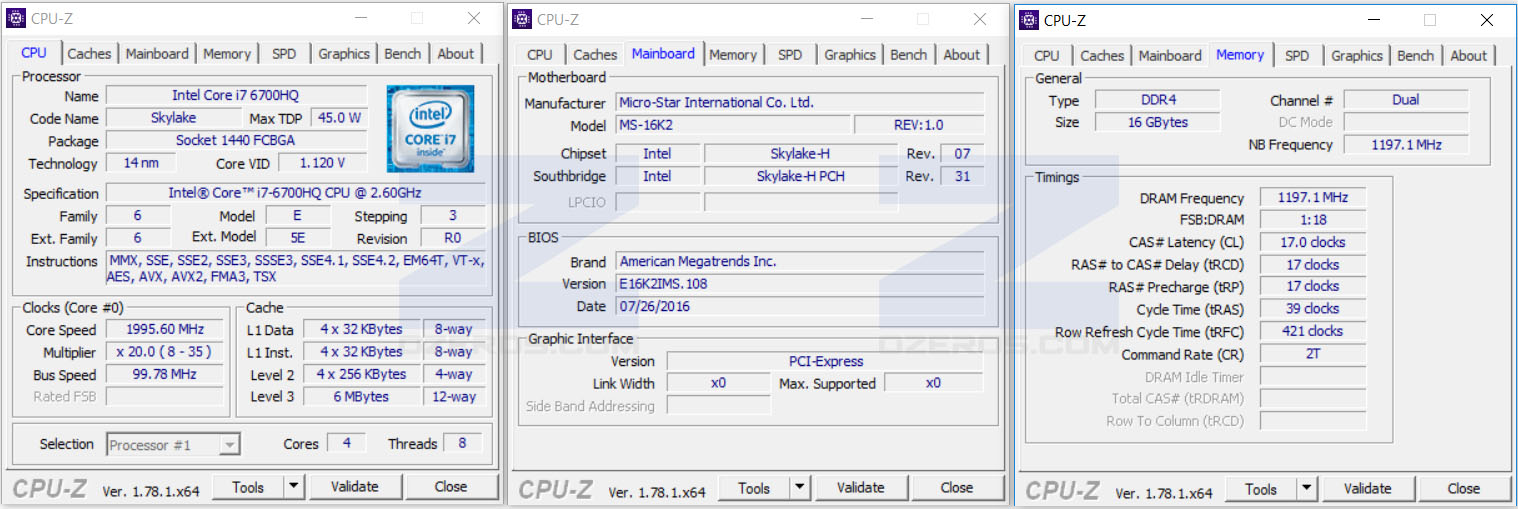Click the BIOS Brand American Megatrends Inc.
The height and width of the screenshot is (509, 1518).
[x=799, y=261]
